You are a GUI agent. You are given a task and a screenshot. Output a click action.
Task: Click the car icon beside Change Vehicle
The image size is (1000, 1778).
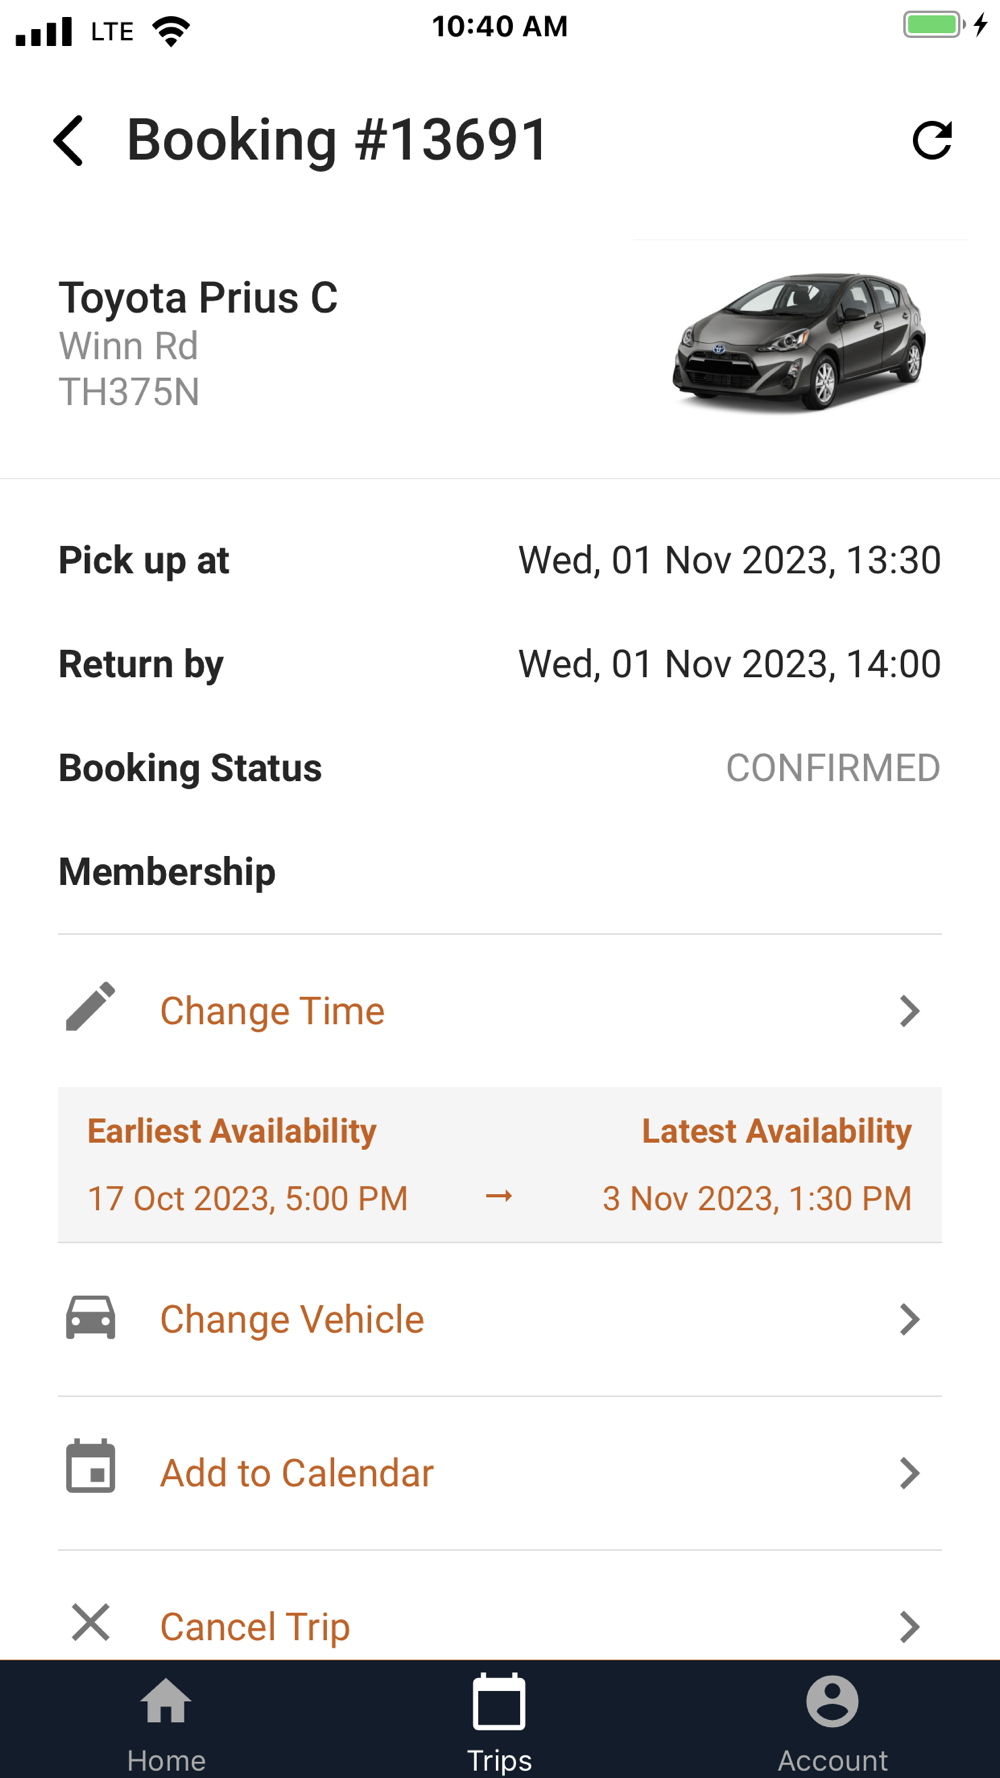(x=91, y=1317)
